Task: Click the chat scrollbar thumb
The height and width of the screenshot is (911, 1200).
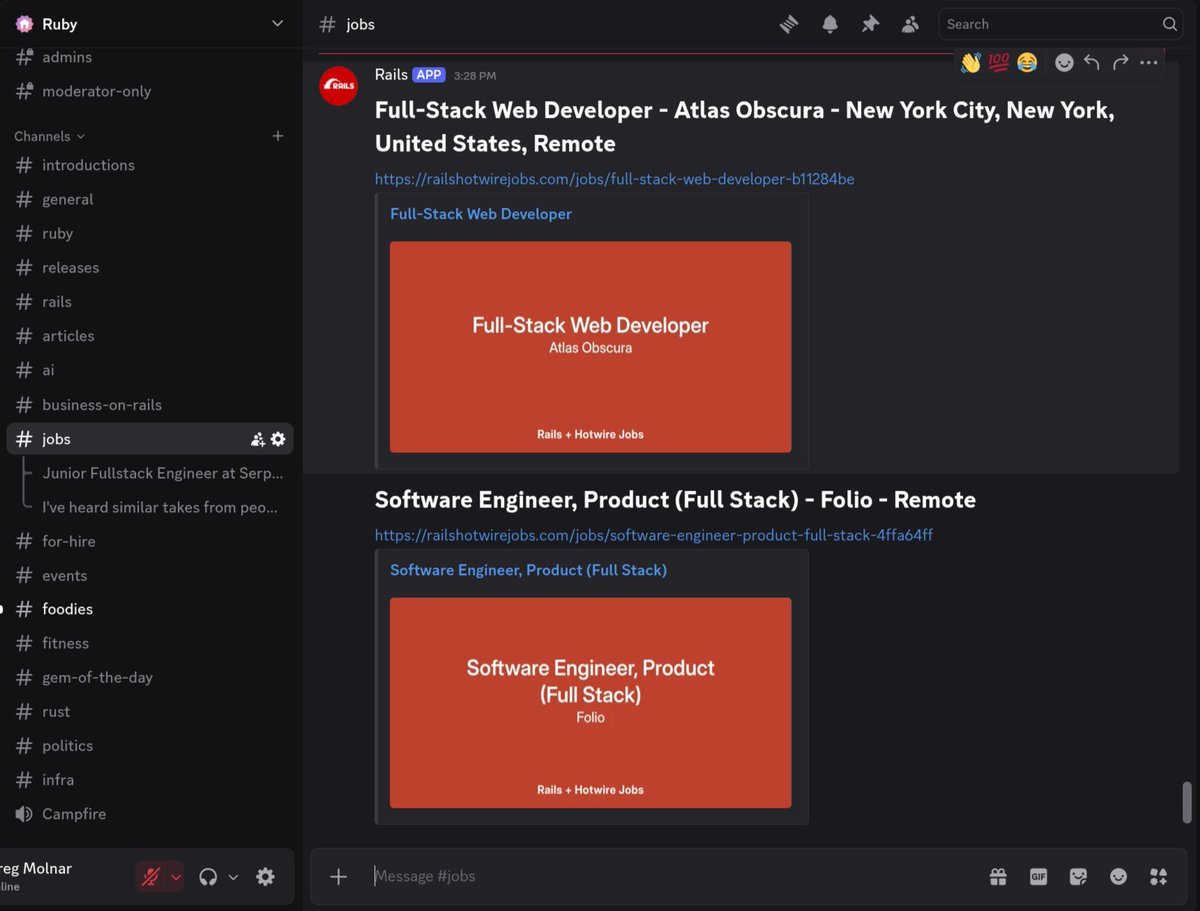Action: pyautogui.click(x=1187, y=802)
